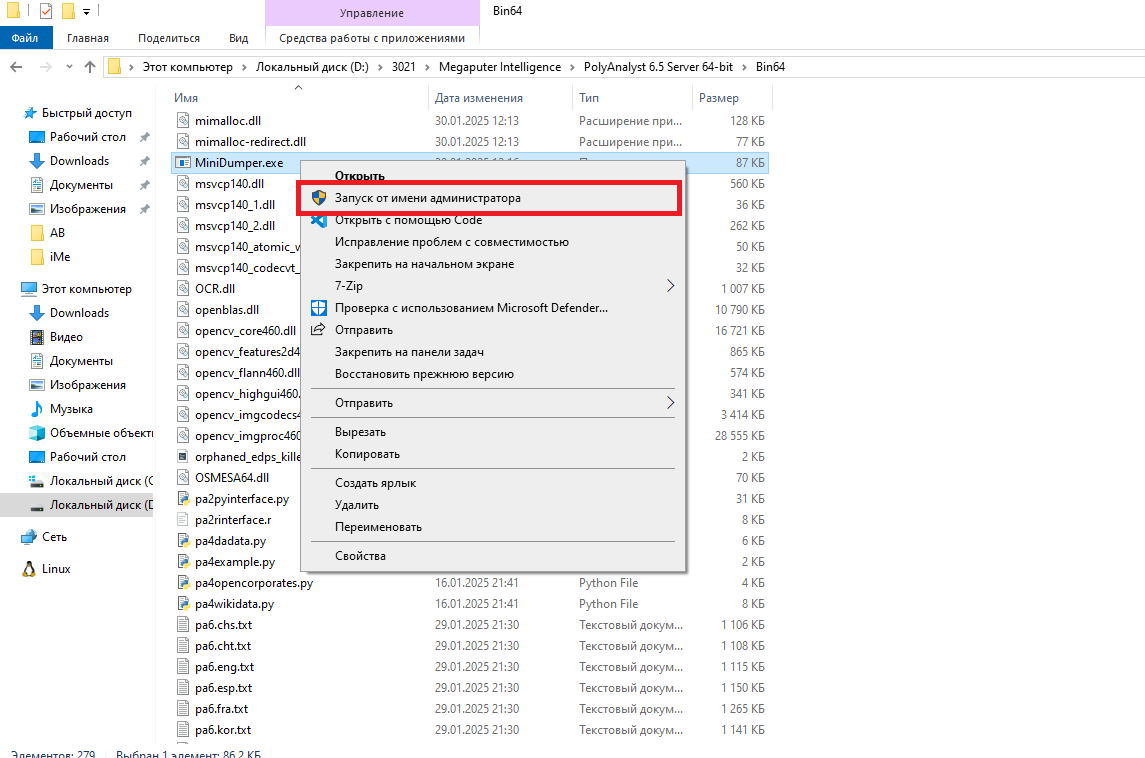This screenshot has height=758, width=1145.
Task: Unpin Документы pushpin in quick access
Action: pyautogui.click(x=145, y=185)
